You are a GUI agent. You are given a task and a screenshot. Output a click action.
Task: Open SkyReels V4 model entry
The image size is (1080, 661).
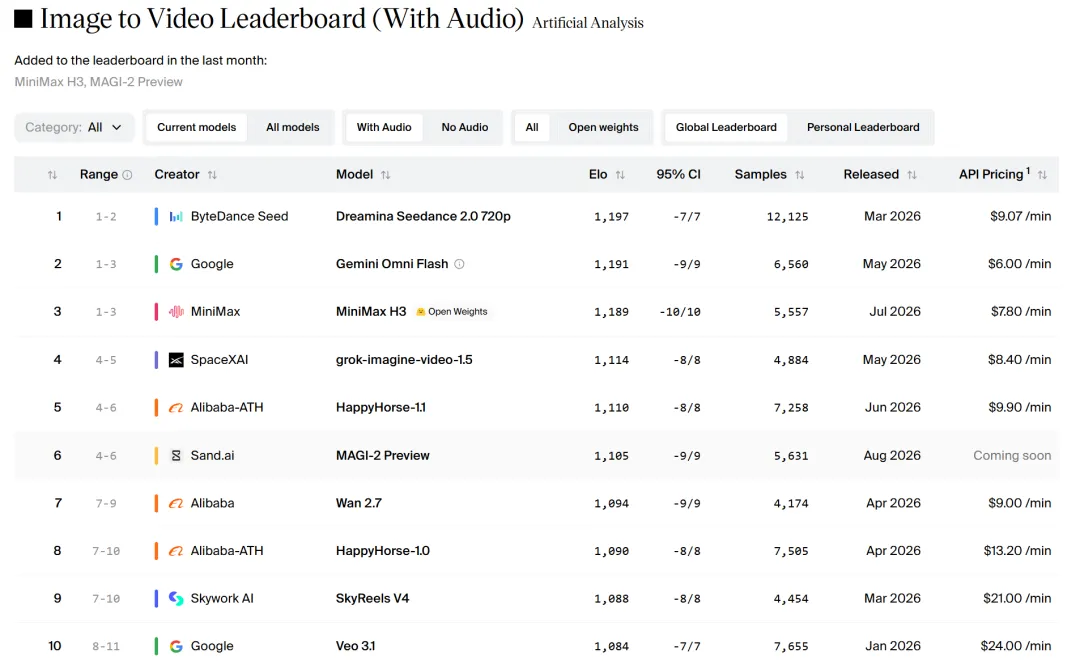(372, 598)
